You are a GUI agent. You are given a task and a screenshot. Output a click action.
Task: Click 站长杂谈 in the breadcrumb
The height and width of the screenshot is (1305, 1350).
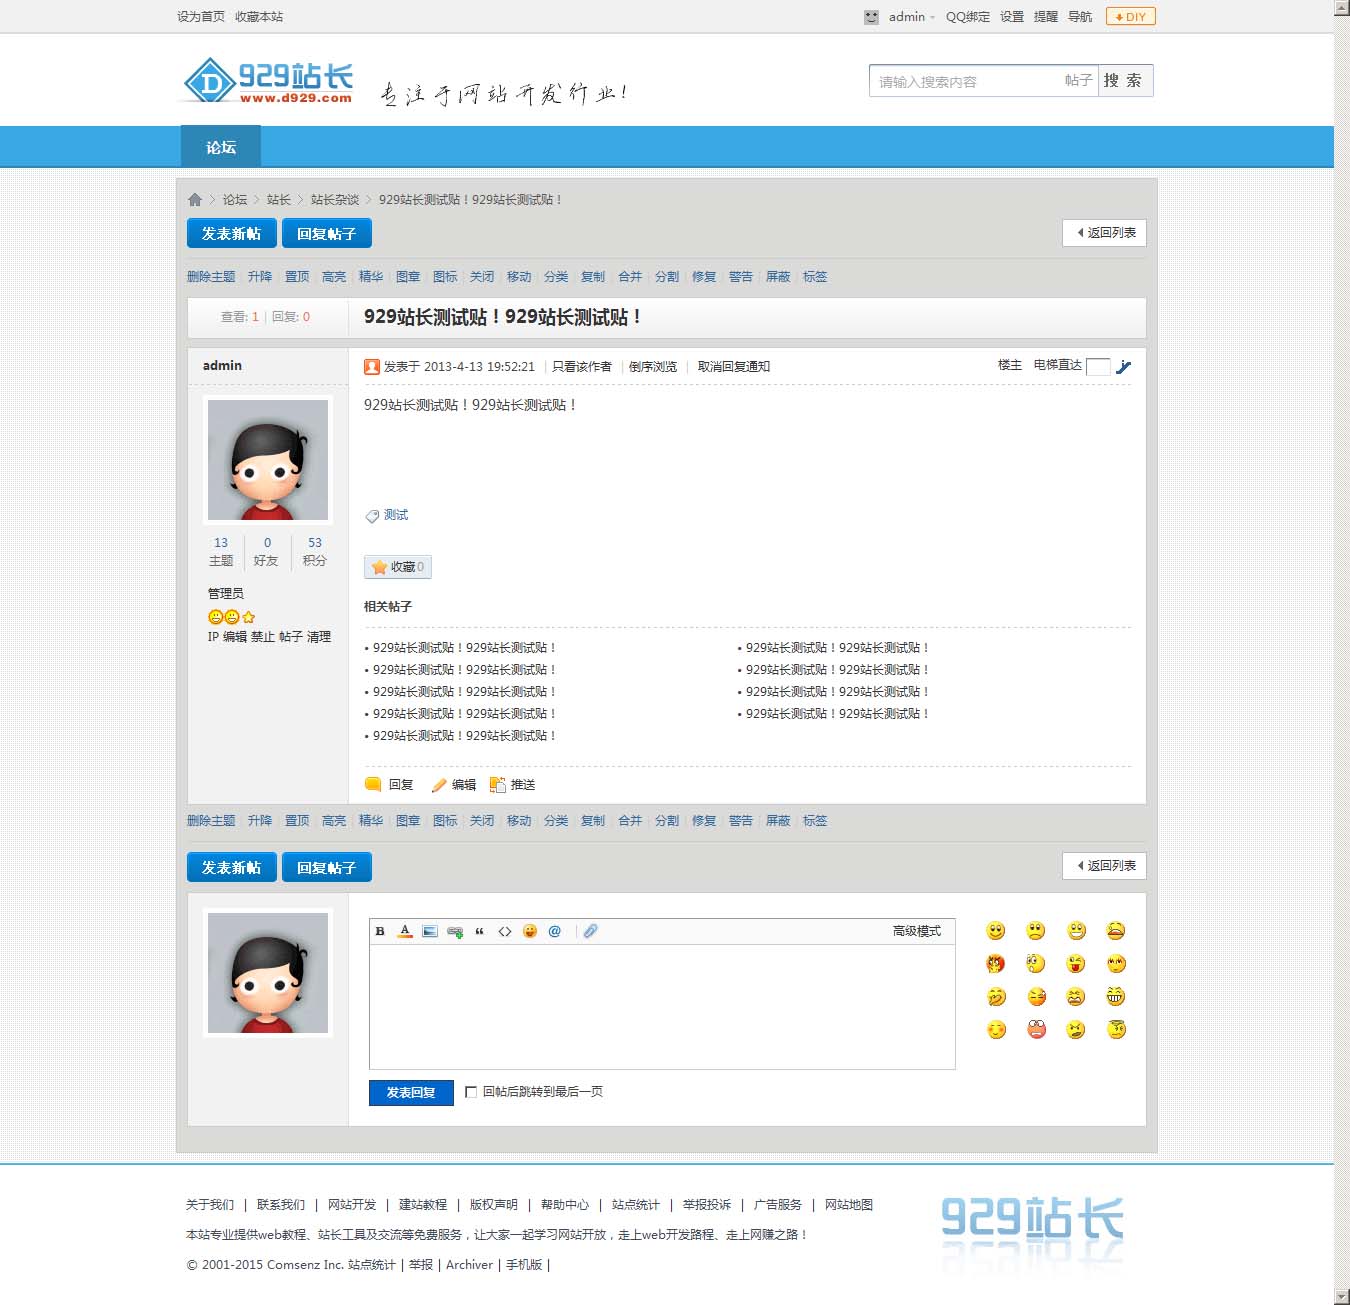335,200
